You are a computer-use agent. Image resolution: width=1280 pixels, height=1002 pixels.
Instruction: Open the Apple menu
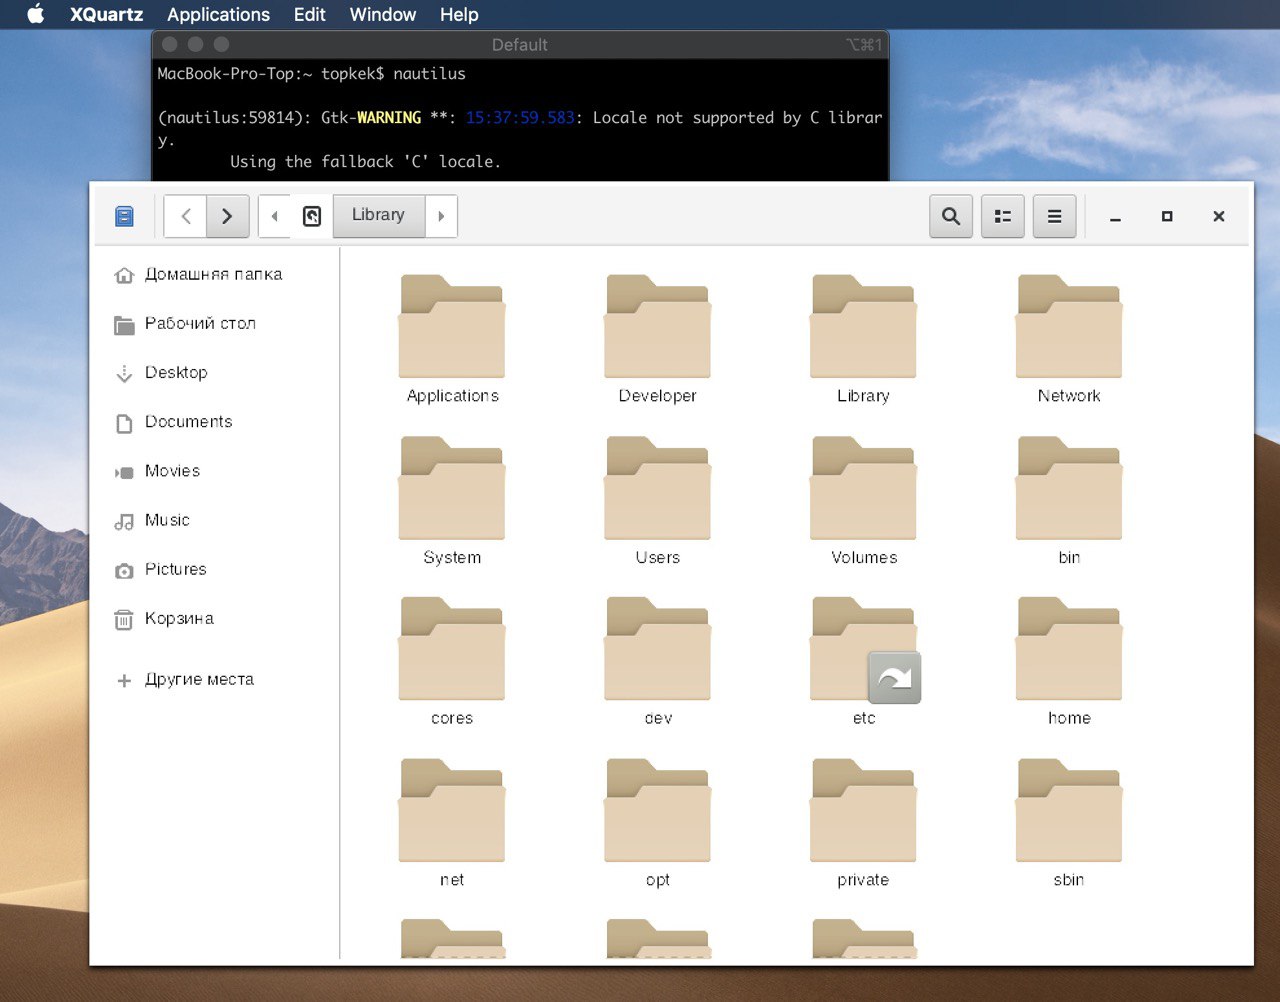36,14
